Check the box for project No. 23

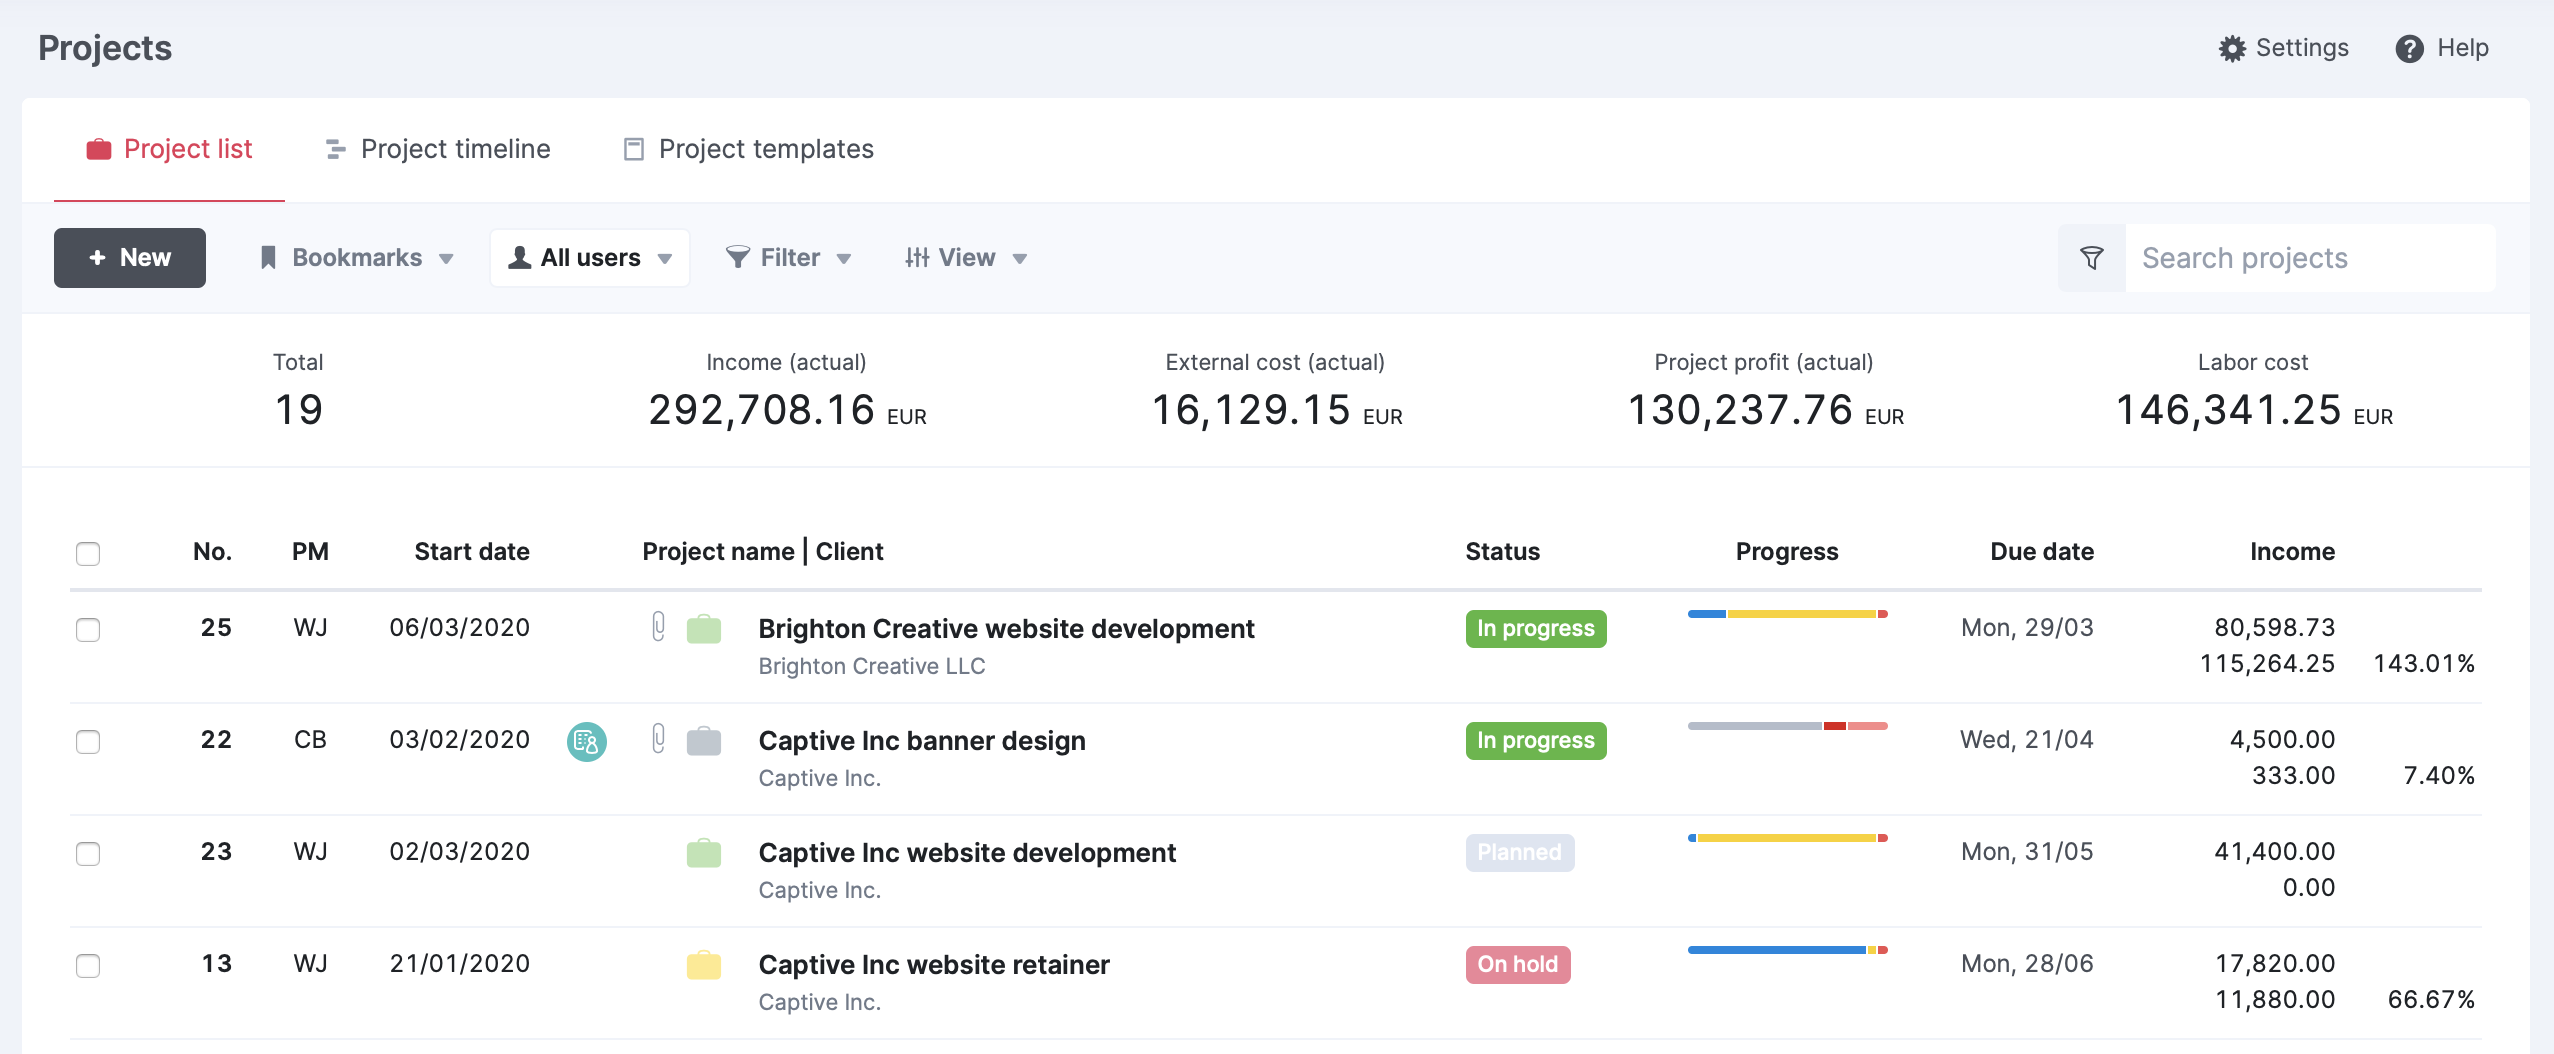pos(88,853)
